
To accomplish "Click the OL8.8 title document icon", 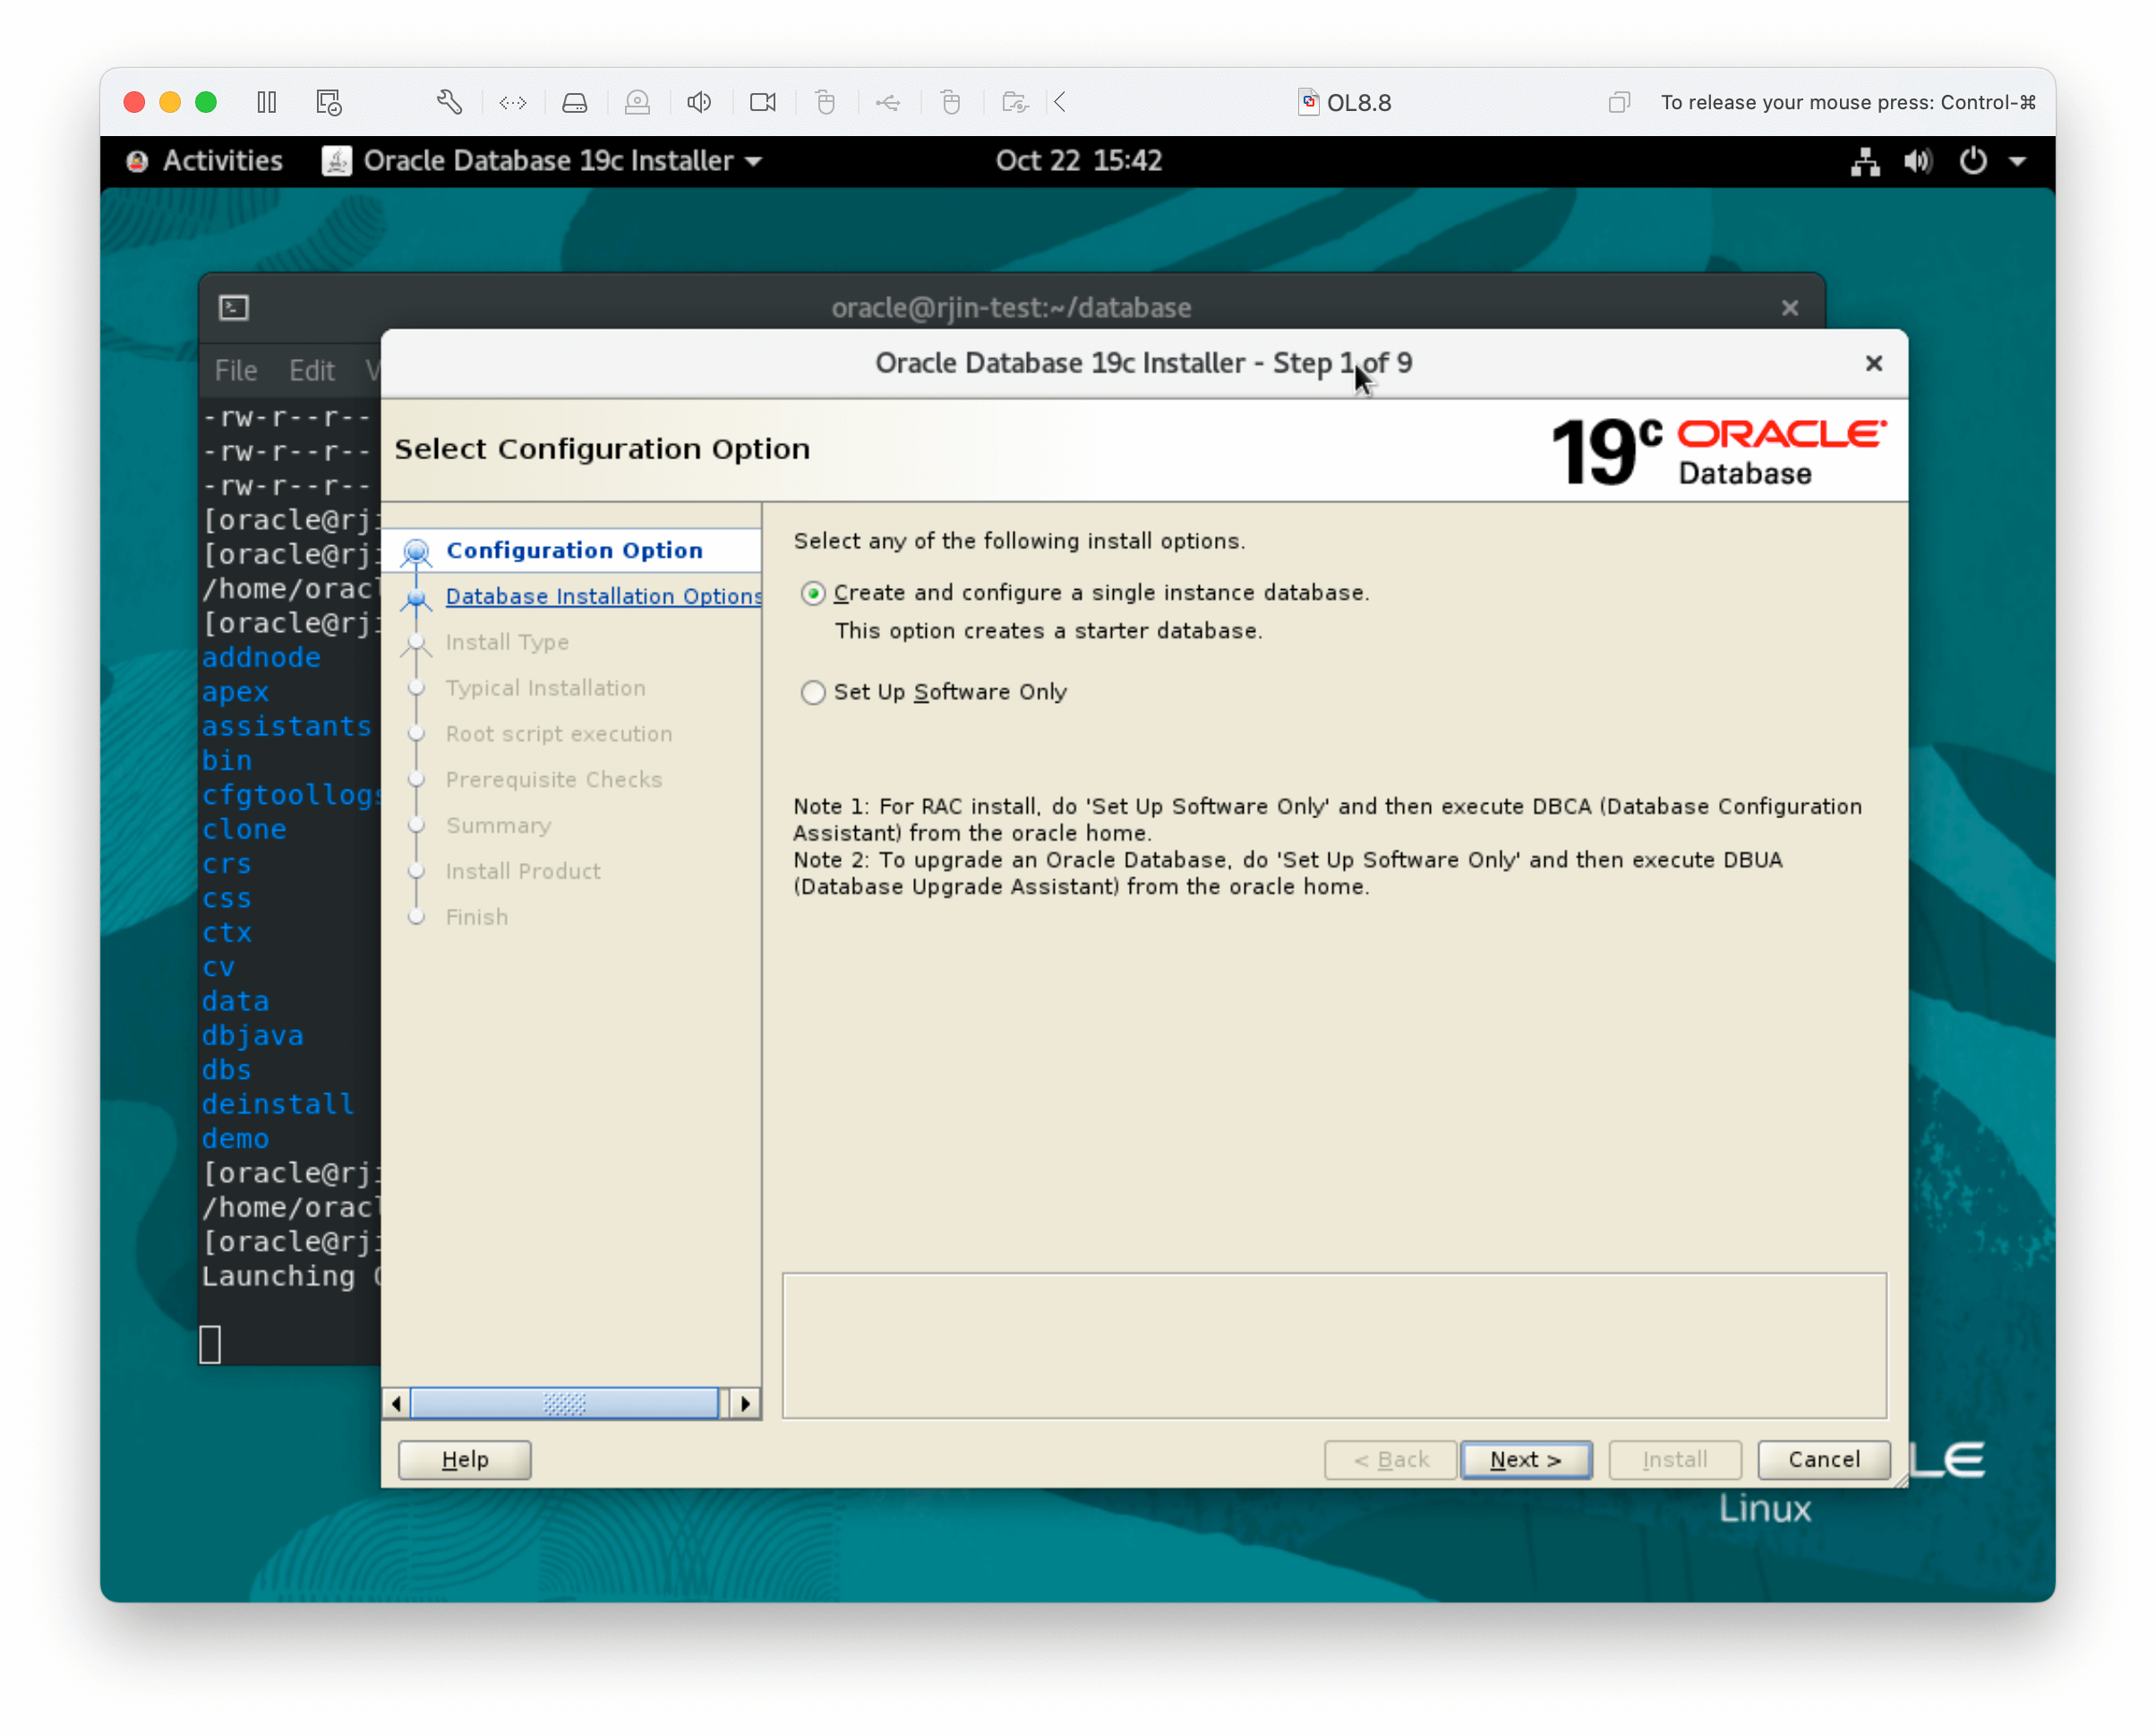I will [1308, 102].
